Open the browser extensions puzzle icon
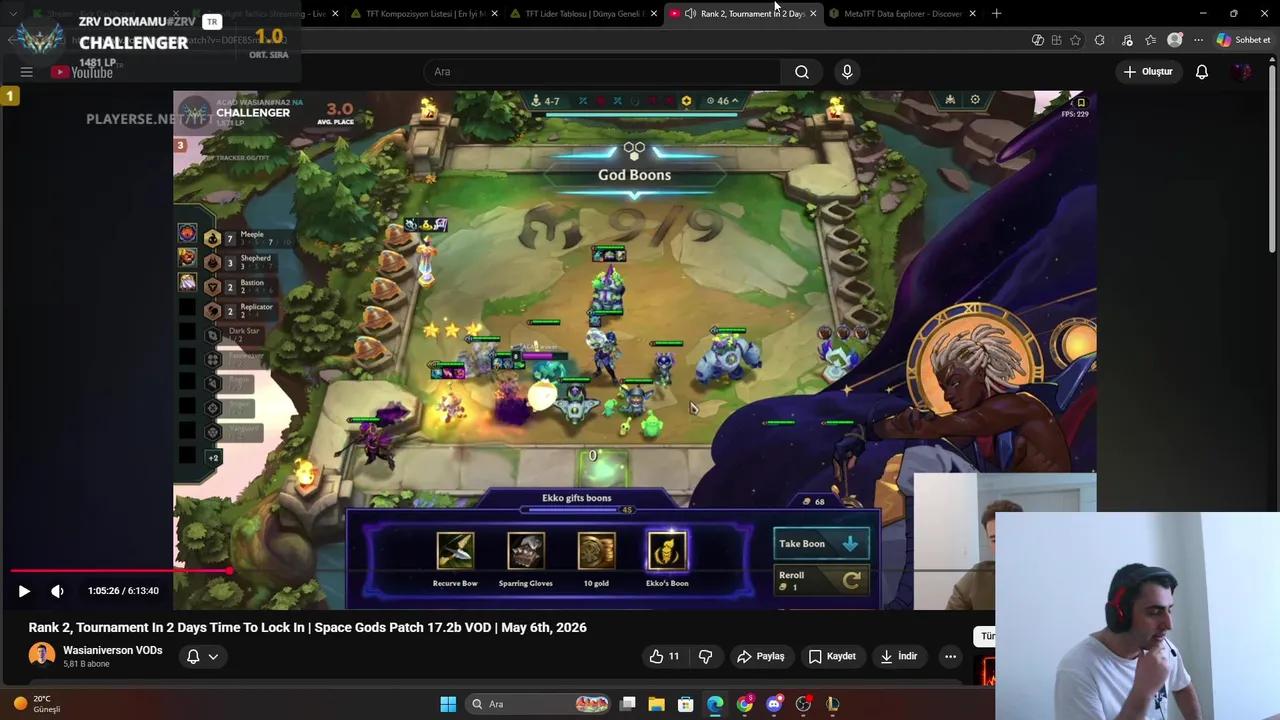Screen dimensions: 1280x720 [1100, 40]
